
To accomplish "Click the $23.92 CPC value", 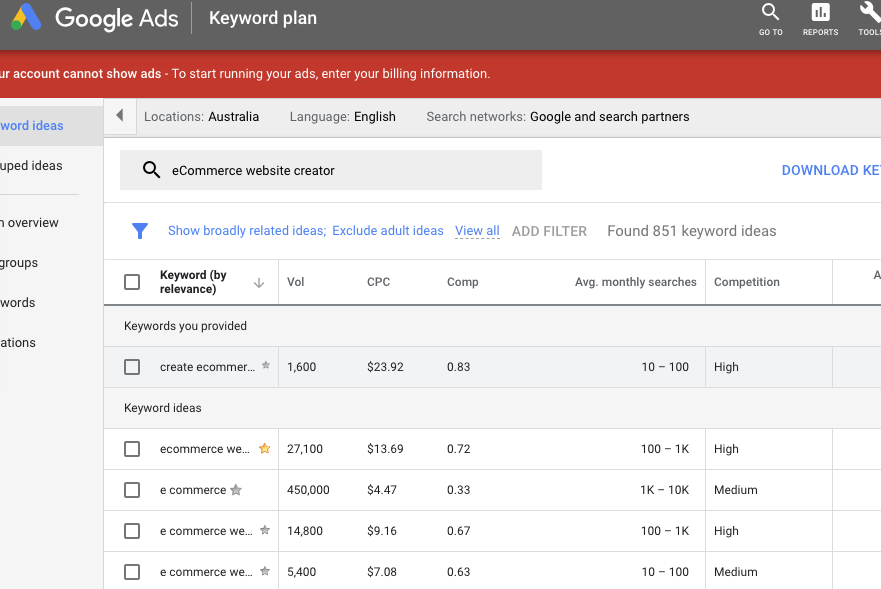I will tap(385, 367).
